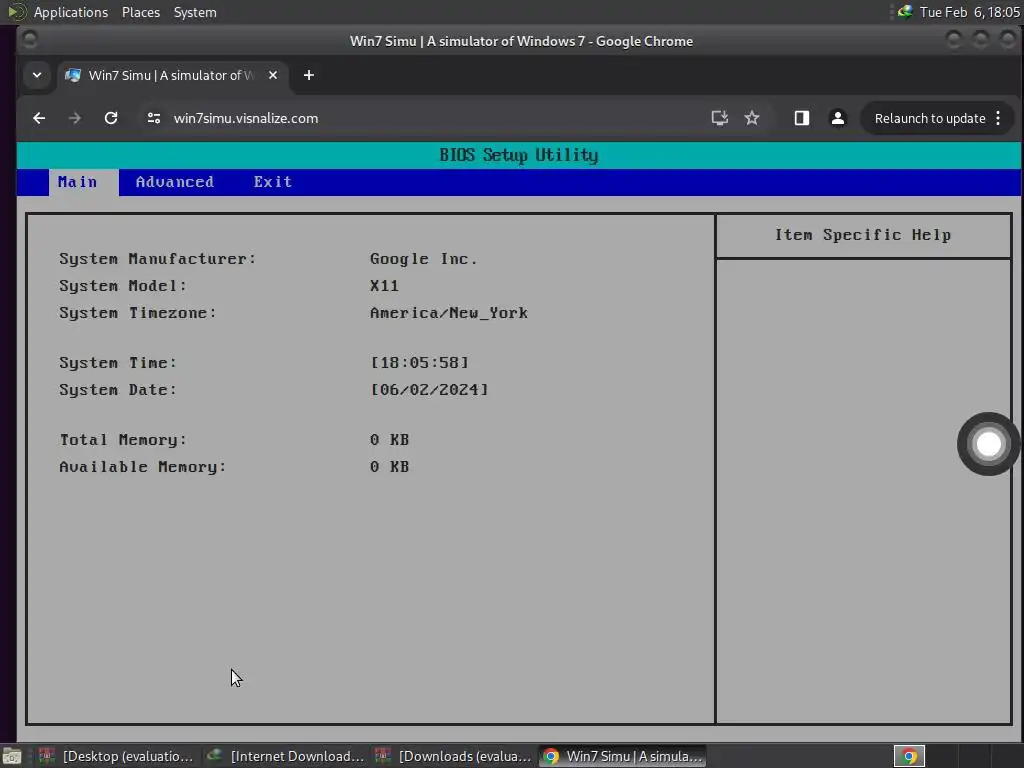This screenshot has height=768, width=1024.
Task: Select the System Time value
Action: point(419,362)
